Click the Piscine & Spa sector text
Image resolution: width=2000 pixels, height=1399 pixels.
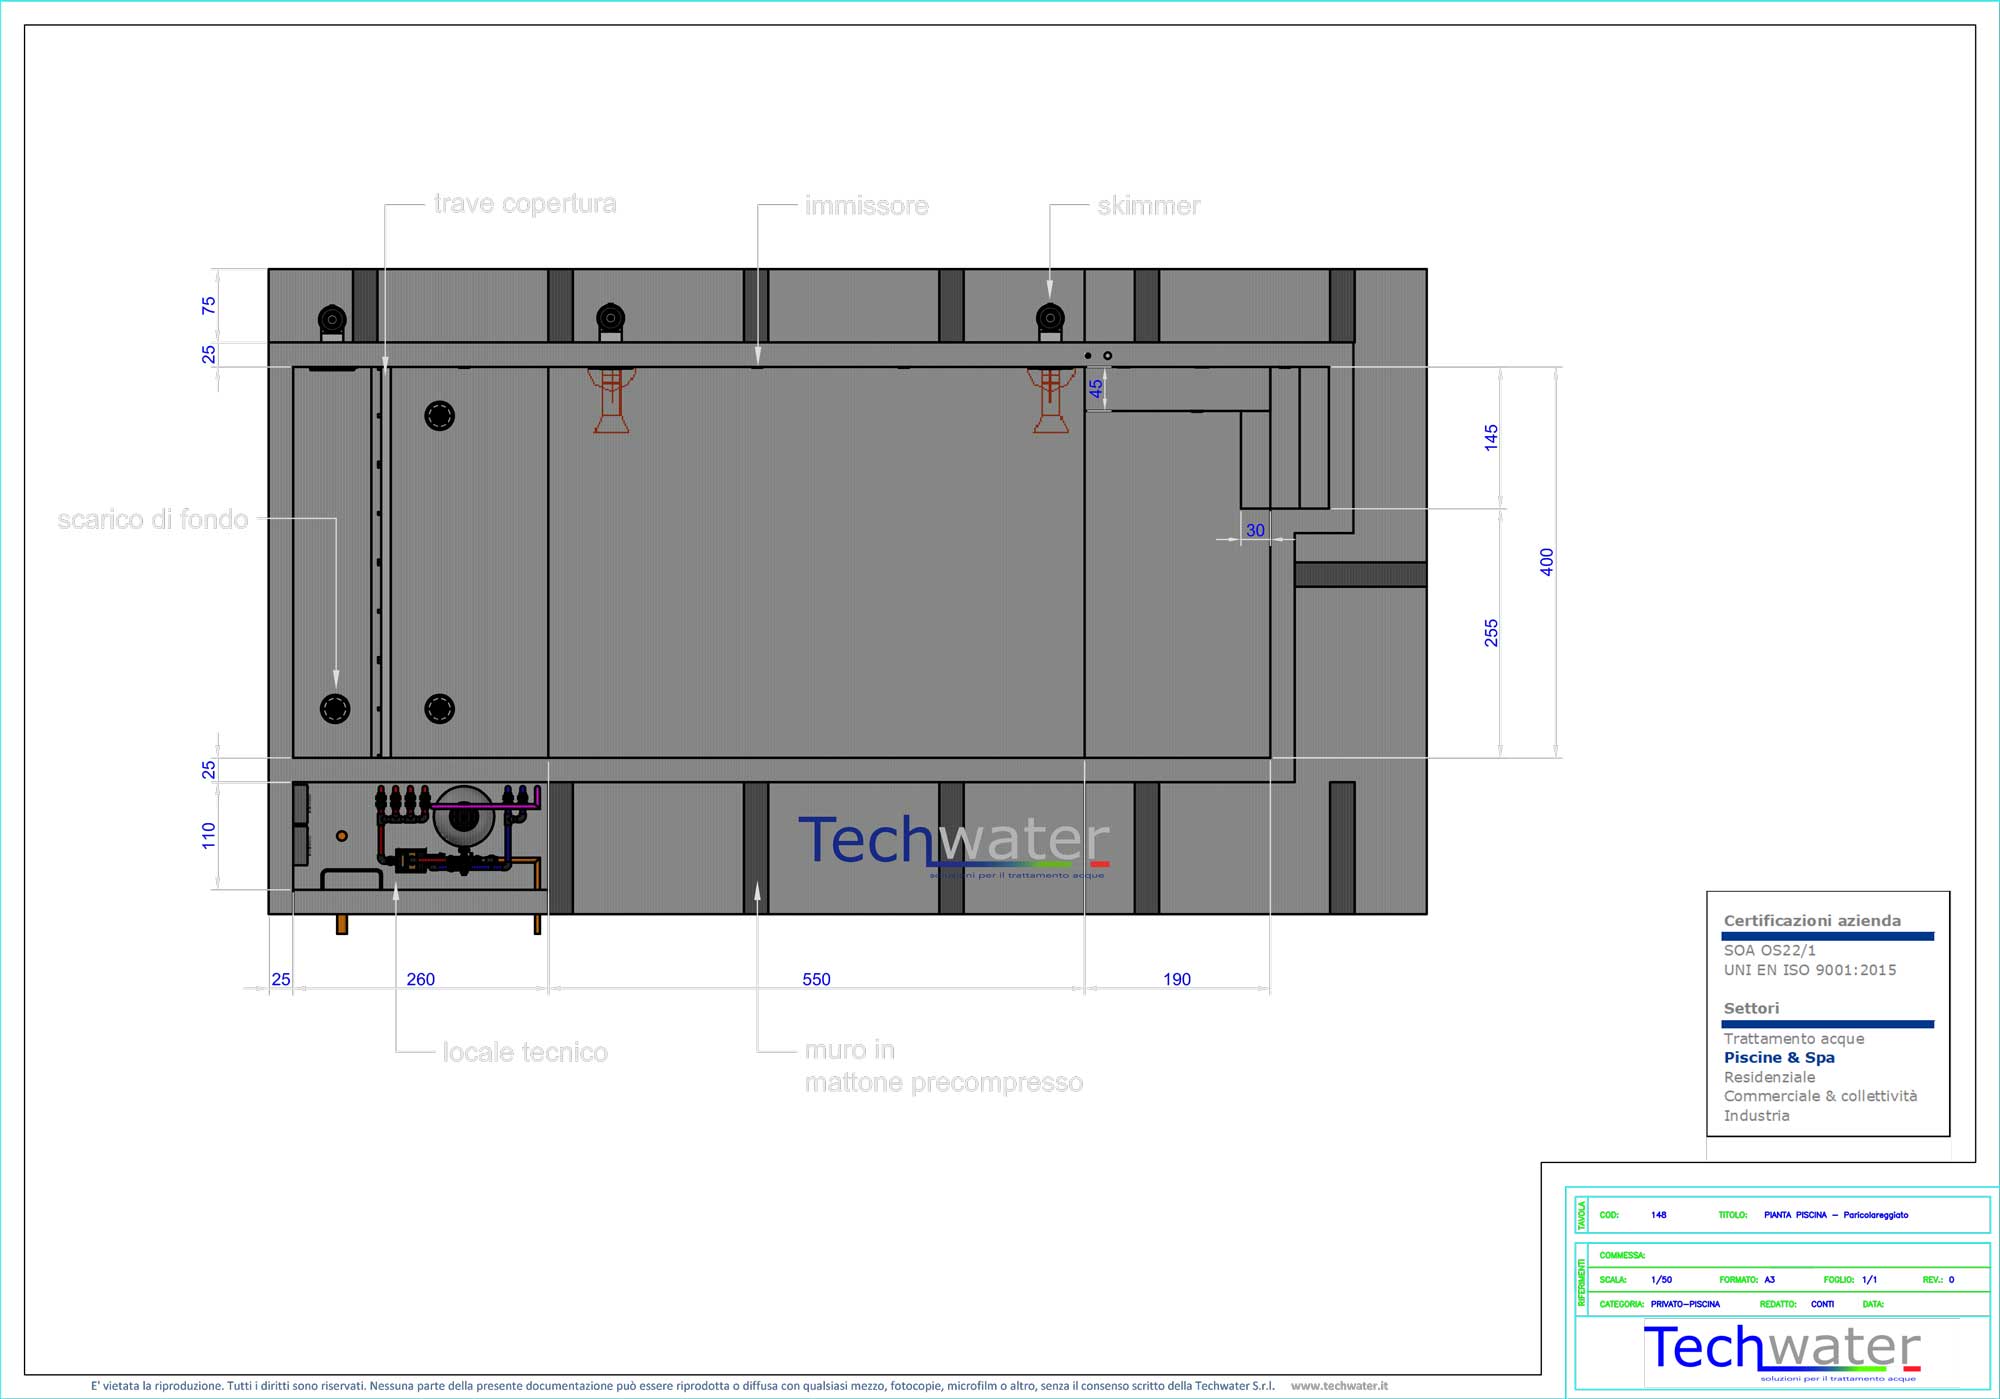point(1779,1057)
